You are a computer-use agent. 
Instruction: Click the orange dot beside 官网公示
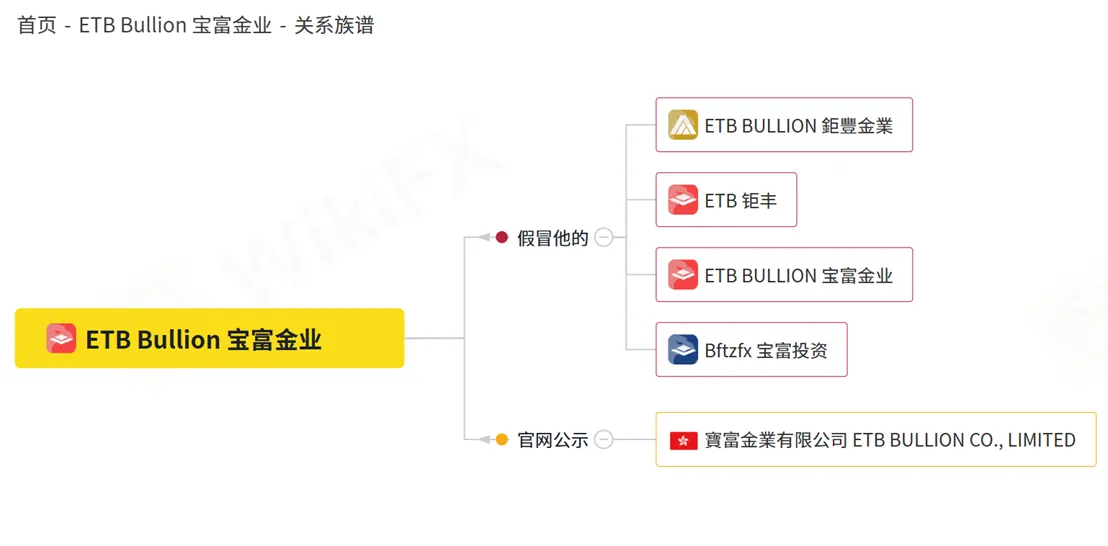(x=502, y=439)
